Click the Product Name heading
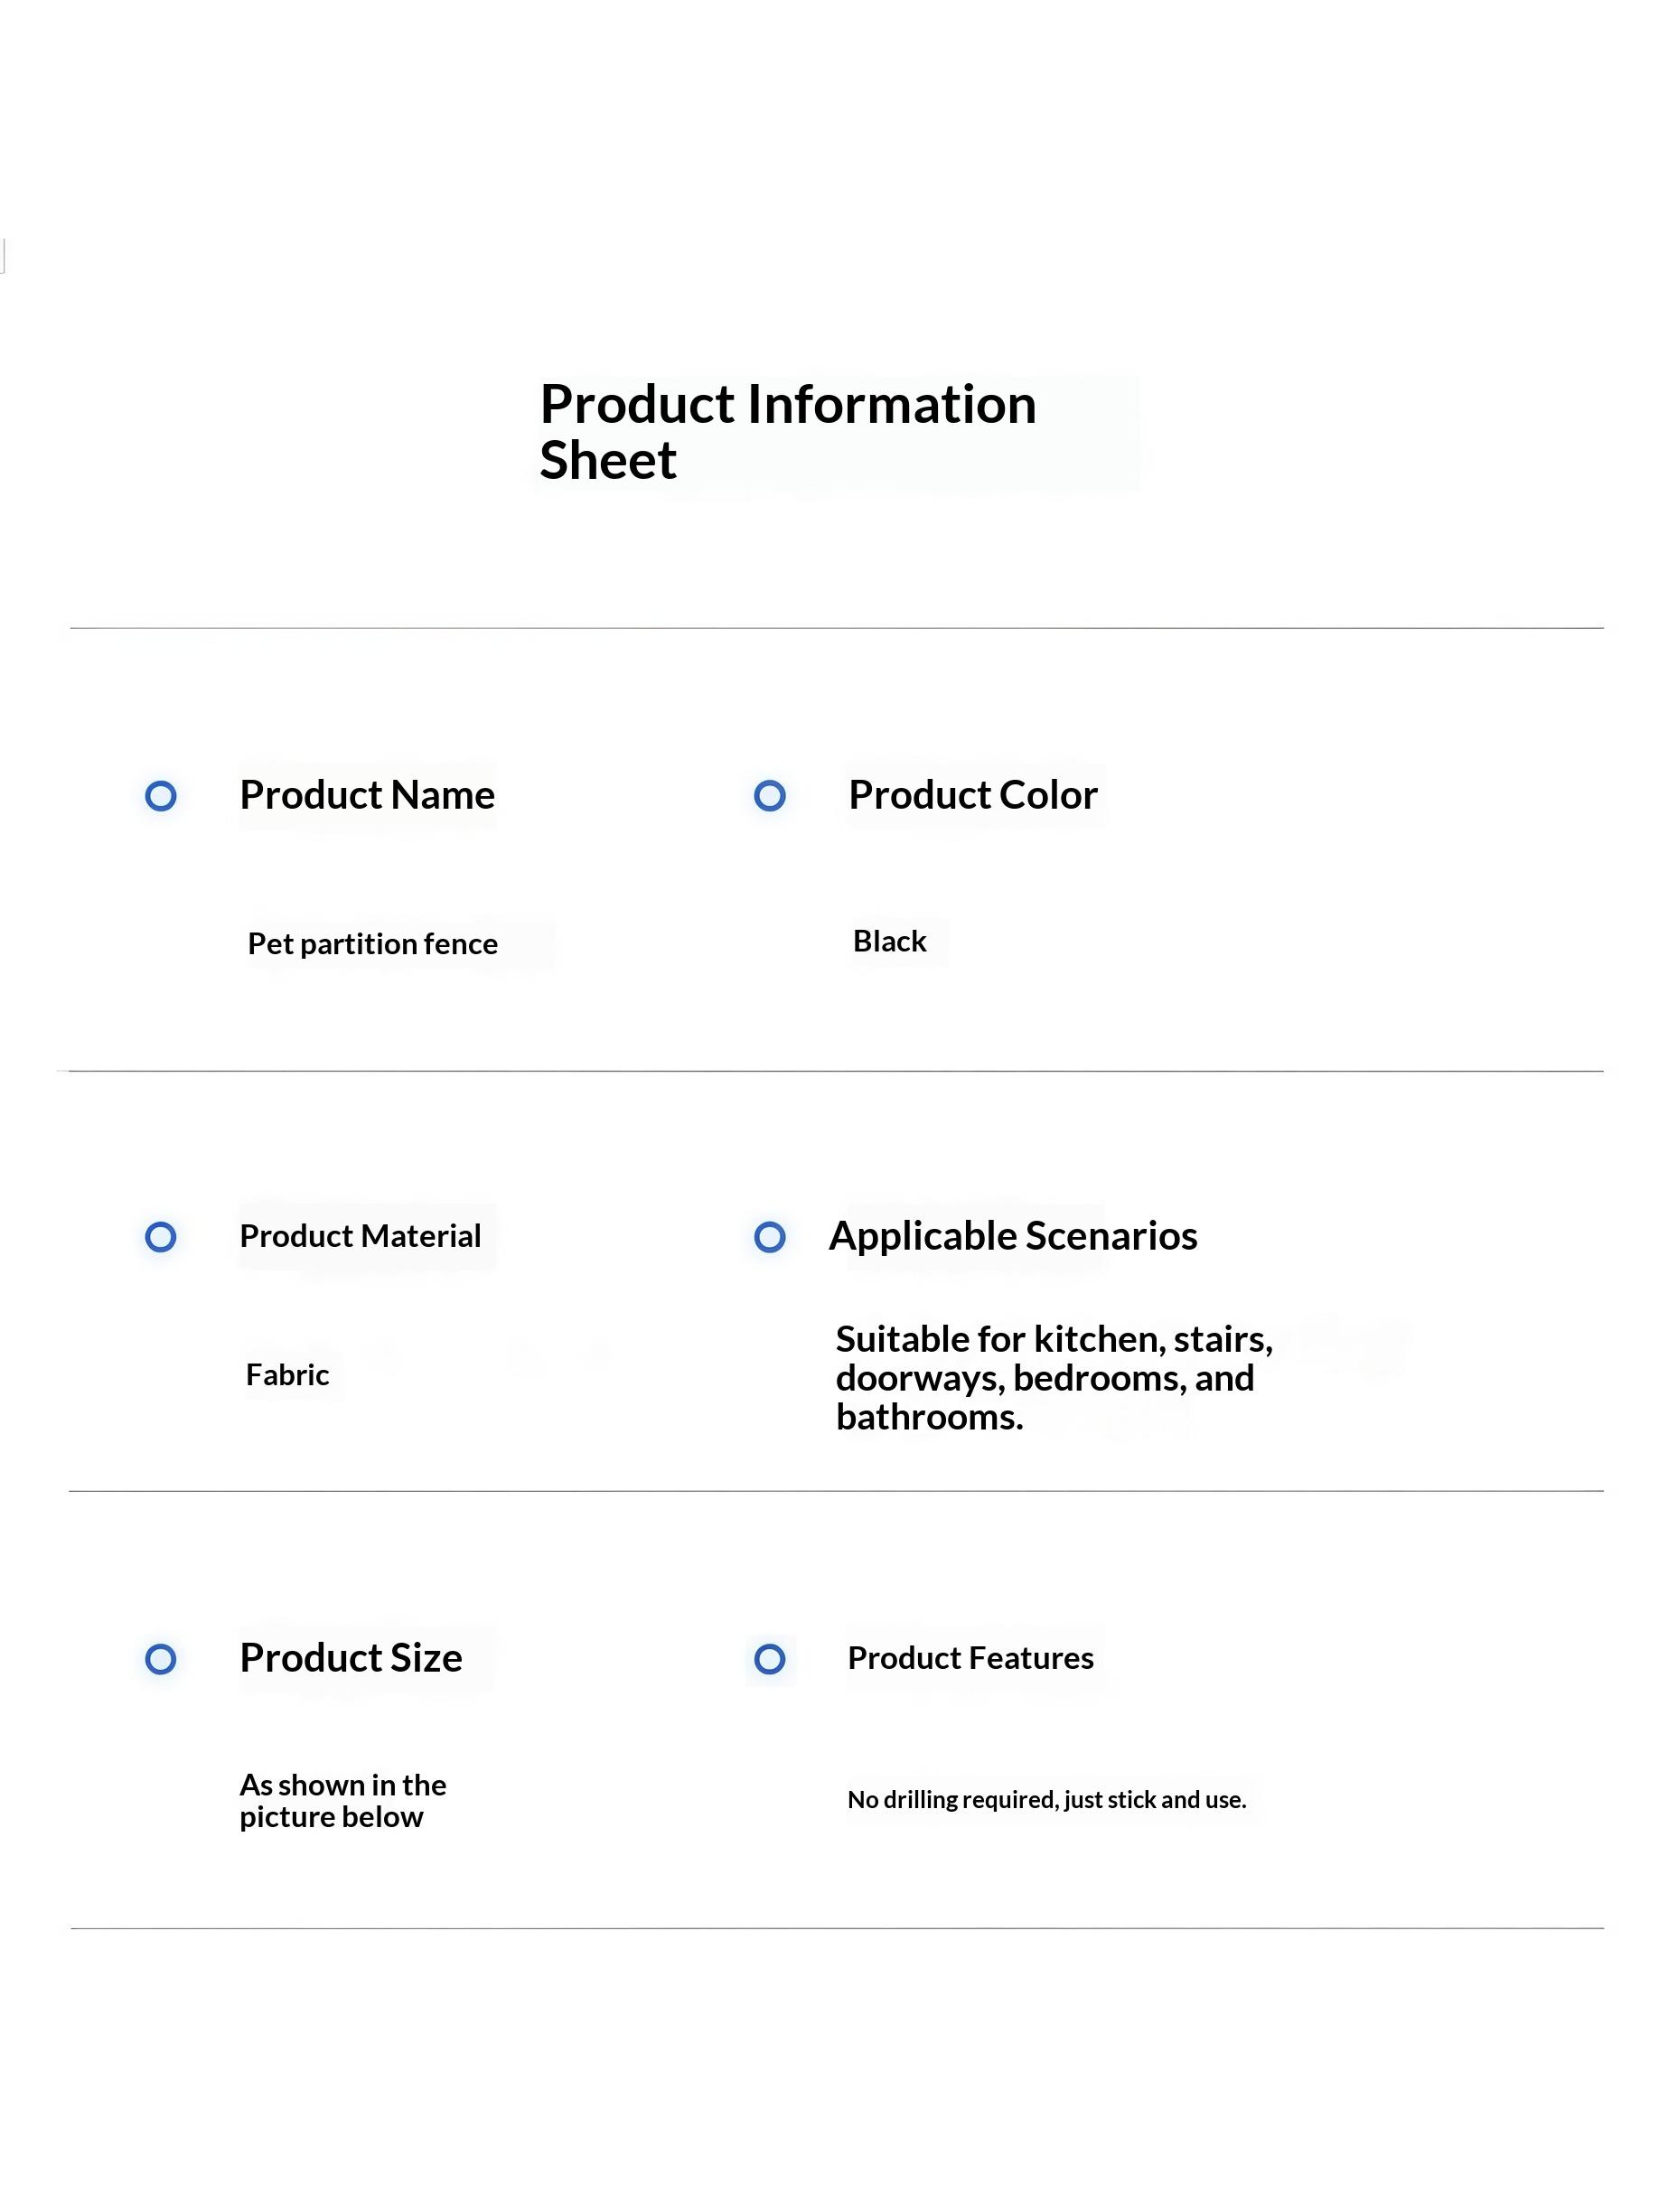The image size is (1659, 2212). [x=367, y=795]
